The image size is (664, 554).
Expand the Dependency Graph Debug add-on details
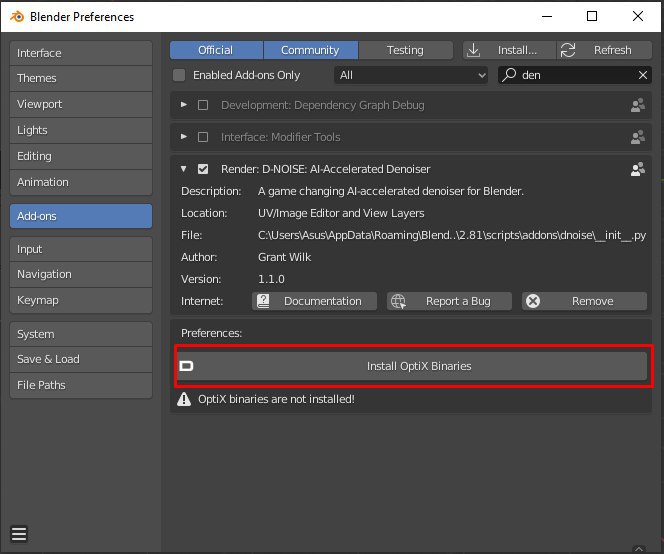pos(183,105)
